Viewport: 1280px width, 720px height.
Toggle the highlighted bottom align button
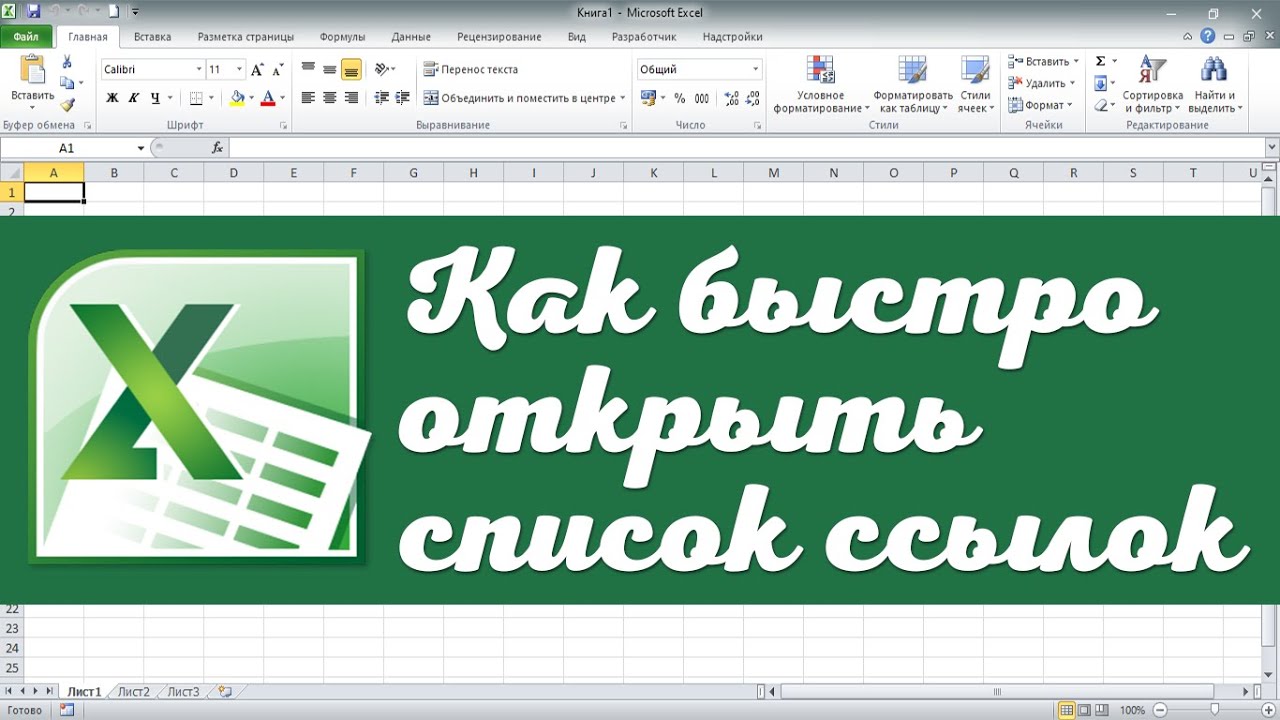click(351, 69)
